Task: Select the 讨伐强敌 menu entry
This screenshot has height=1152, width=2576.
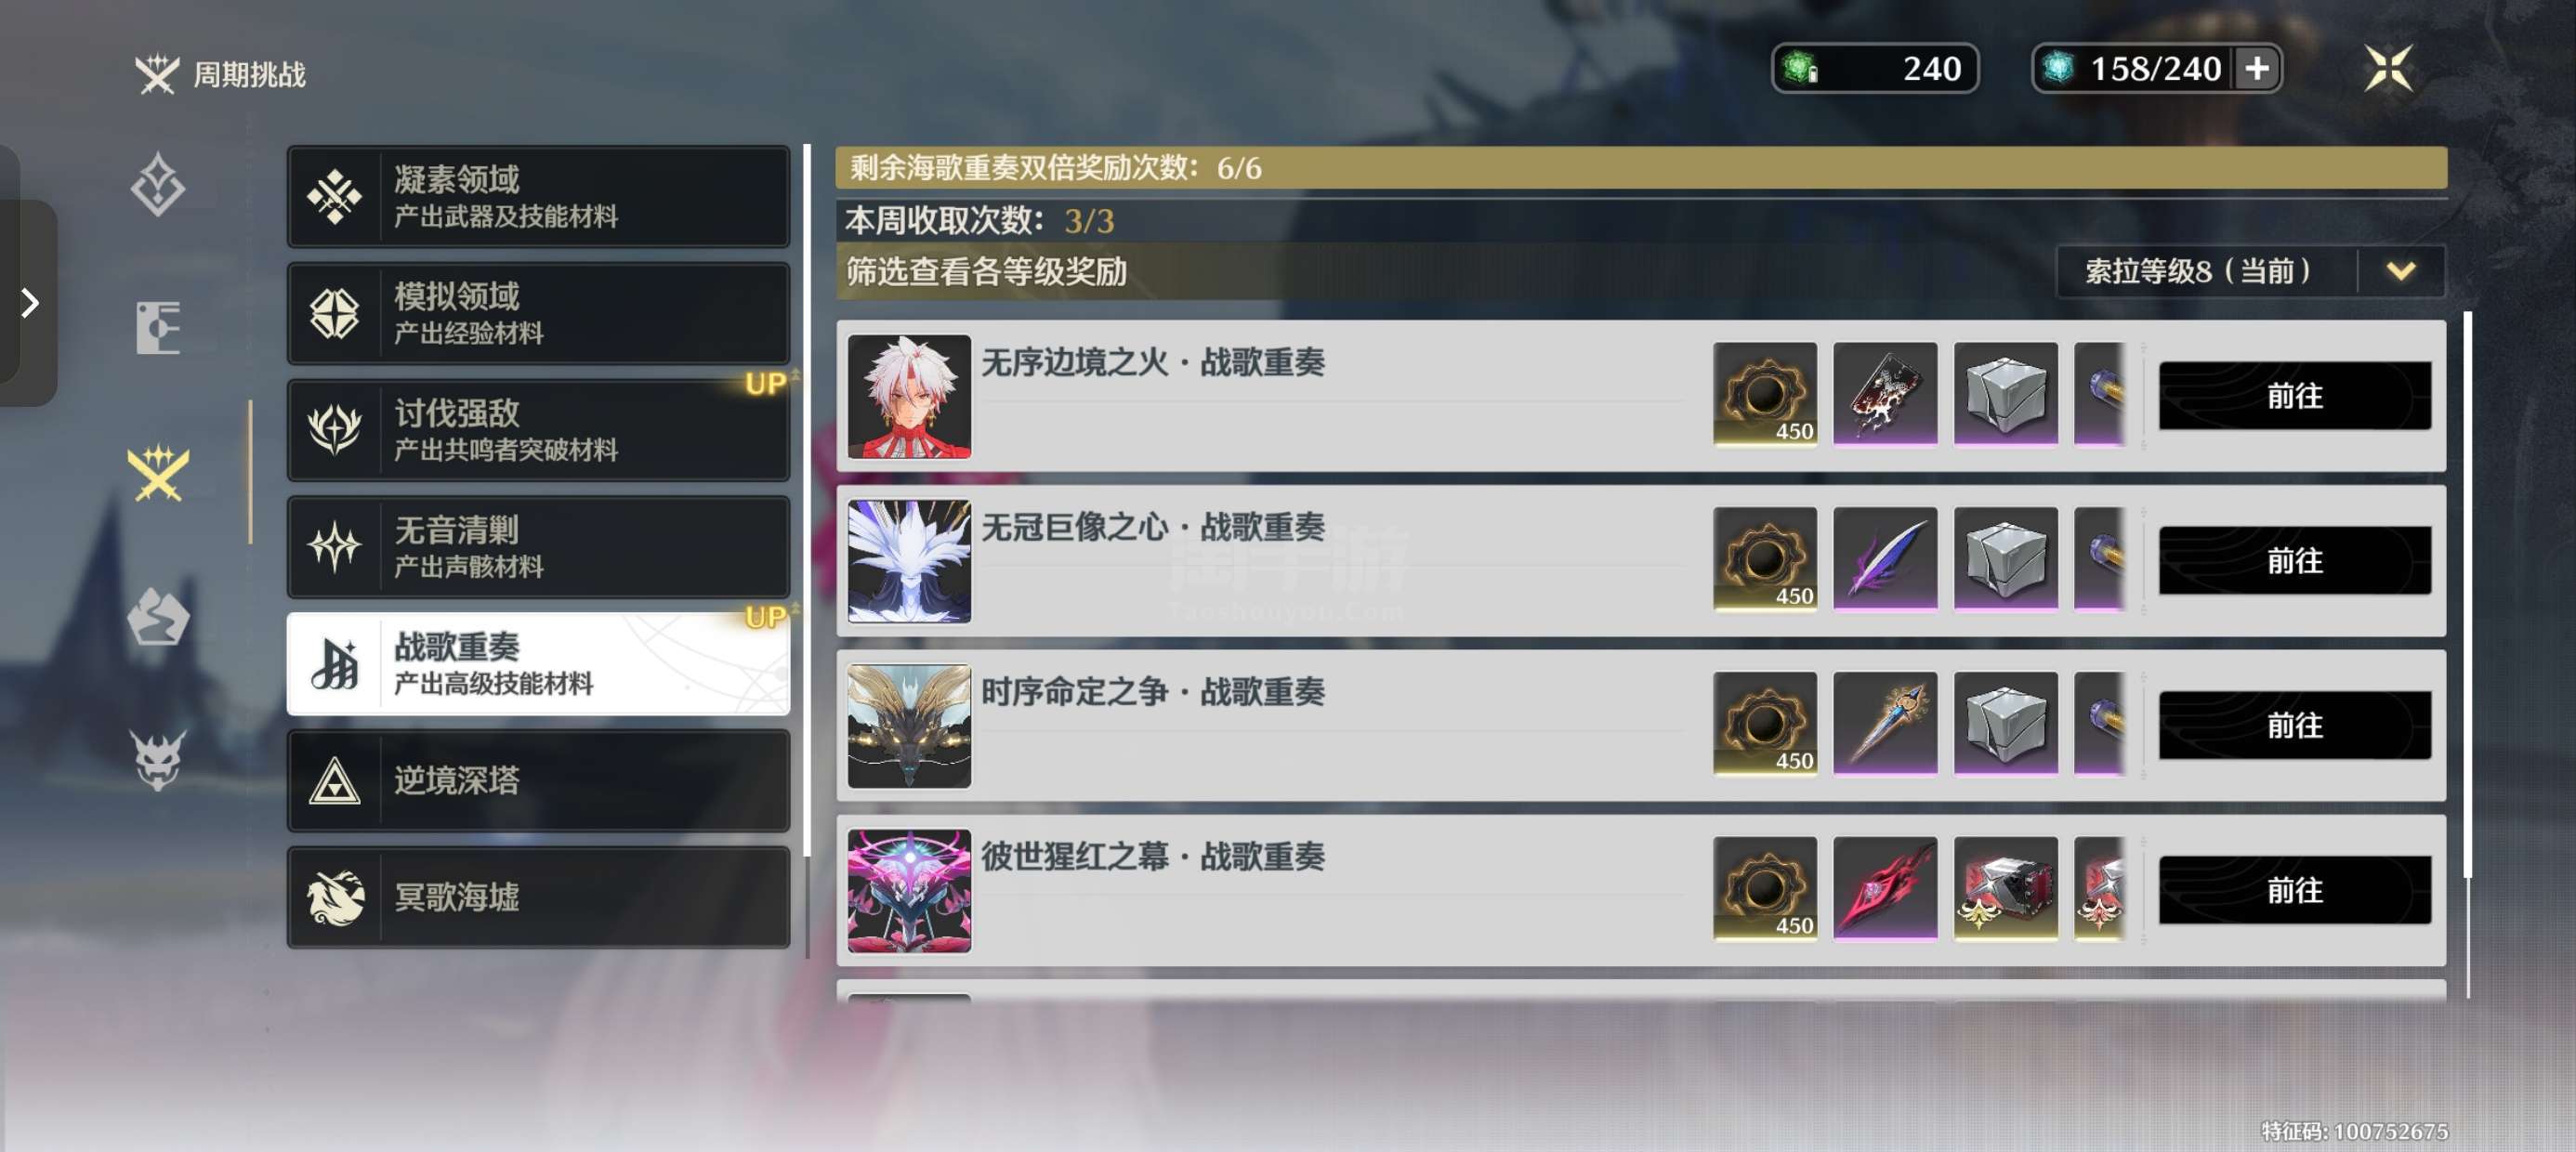Action: tap(538, 430)
